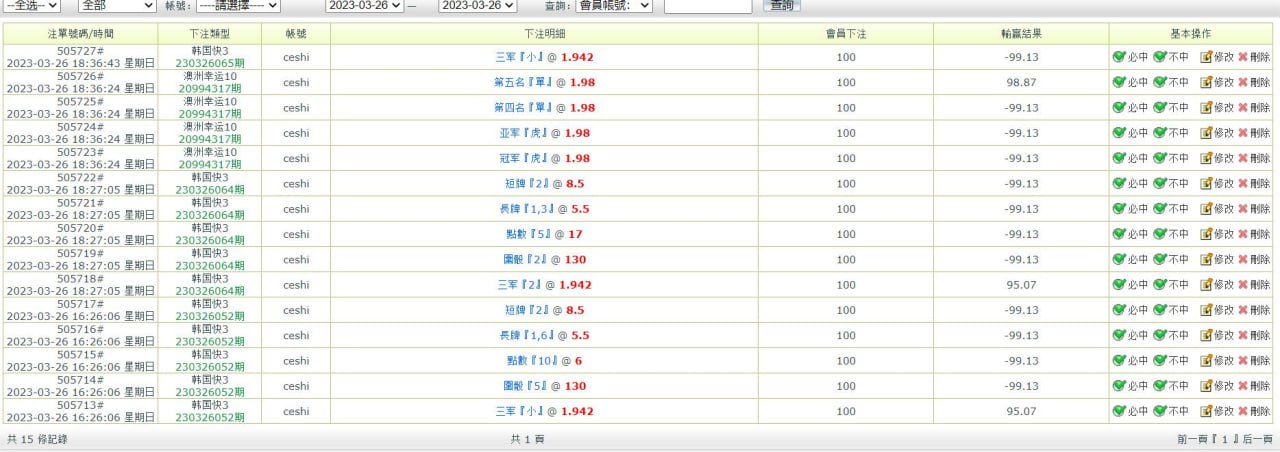Click the query text input field
The height and width of the screenshot is (452, 1280).
click(x=707, y=5)
